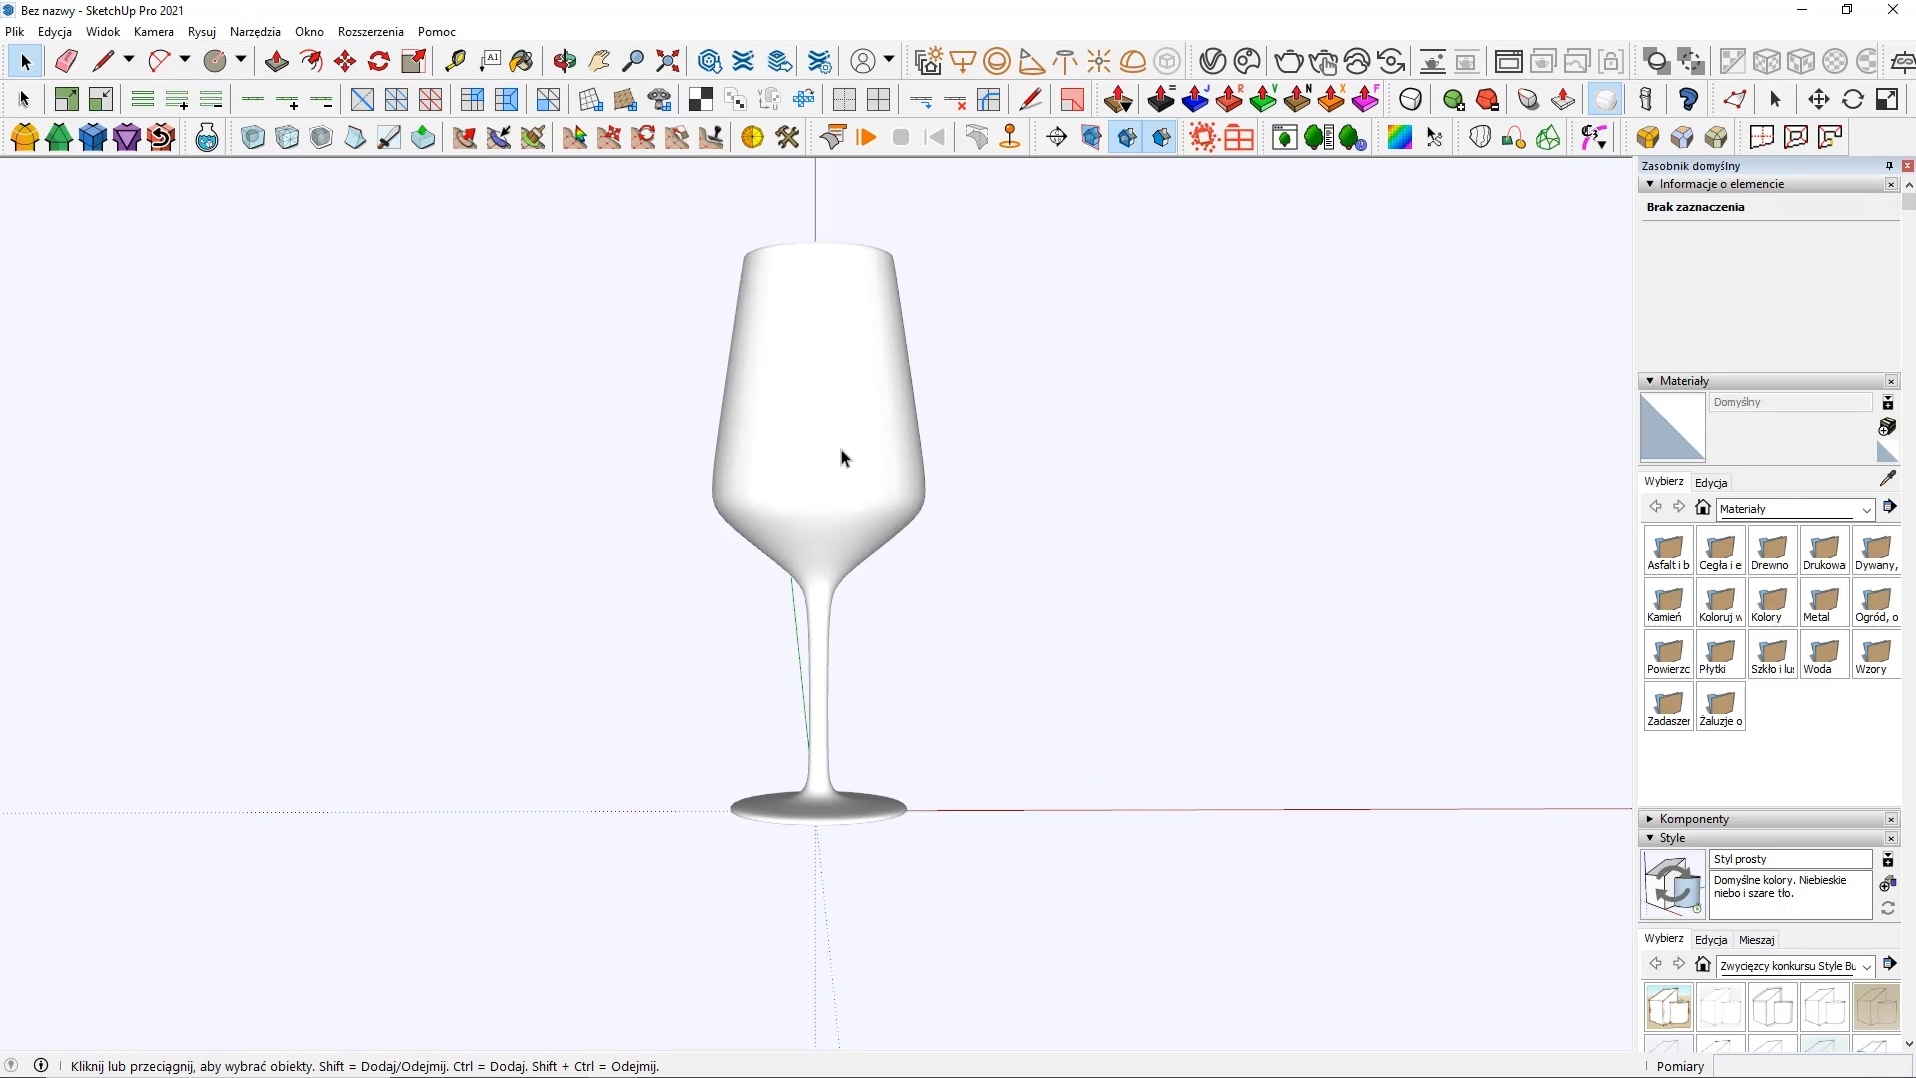Open the Materiały collection dropdown
Viewport: 1916px width, 1078px height.
(1867, 510)
